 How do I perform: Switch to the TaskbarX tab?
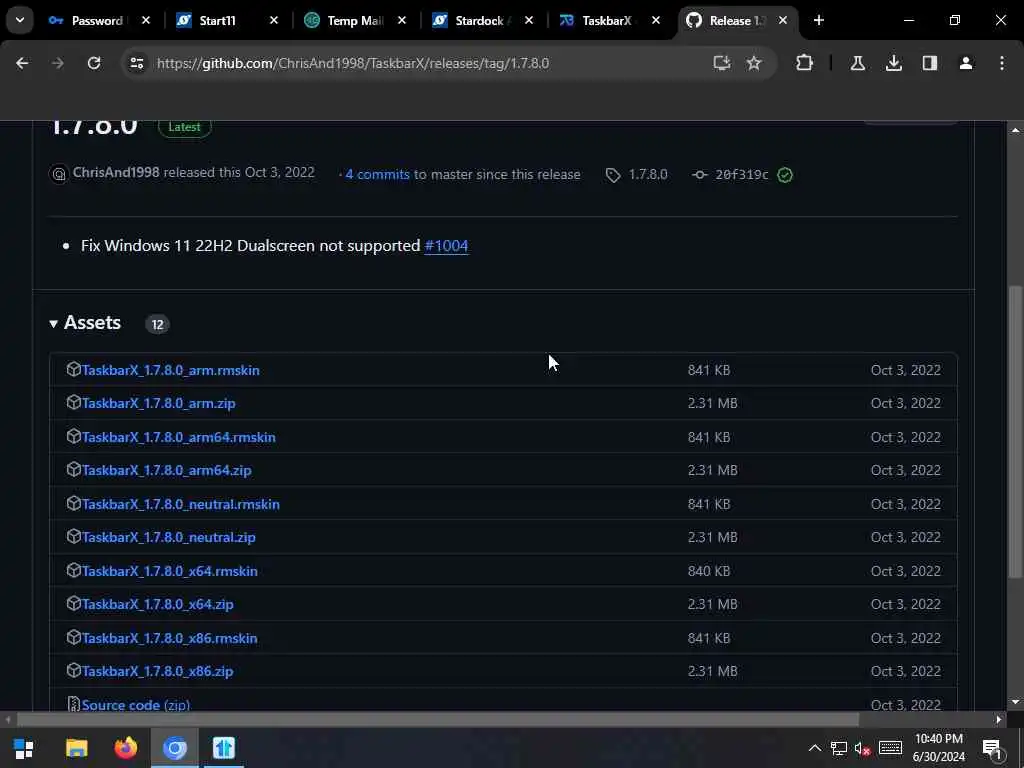point(605,21)
